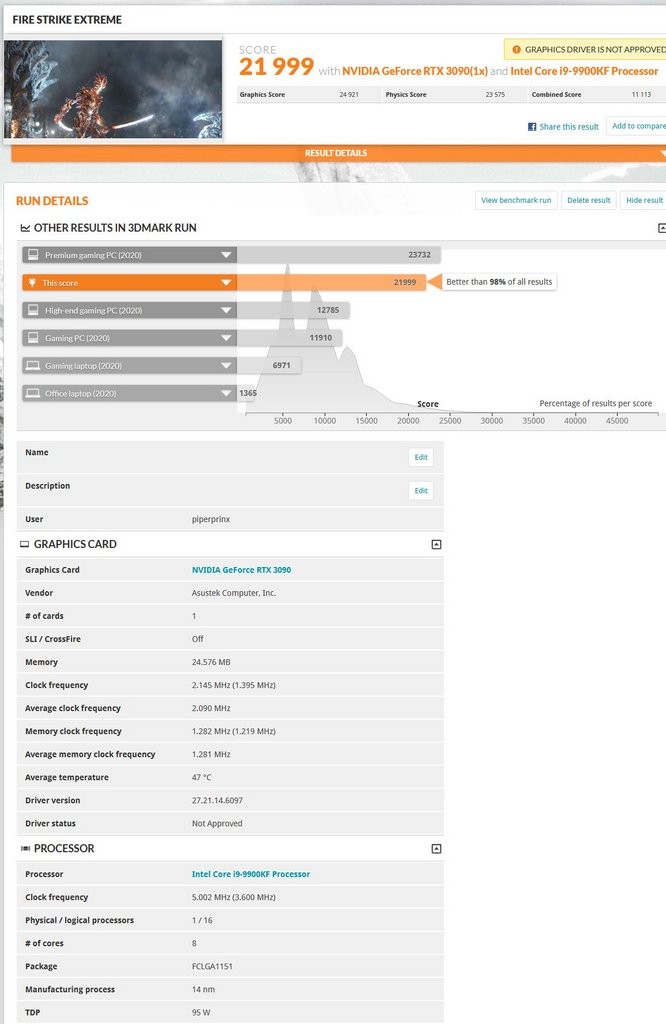Click Intel Core i9-9900KF Processor in score header
Screen dimensions: 666x1024
coord(584,71)
